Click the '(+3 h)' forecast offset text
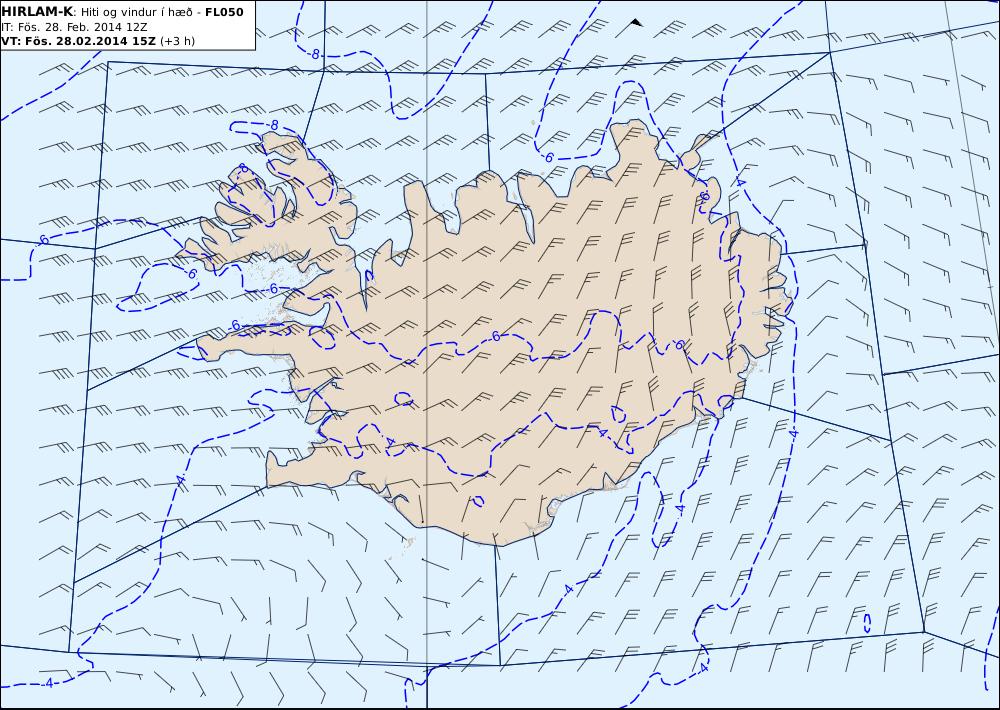1000x710 pixels. click(177, 41)
